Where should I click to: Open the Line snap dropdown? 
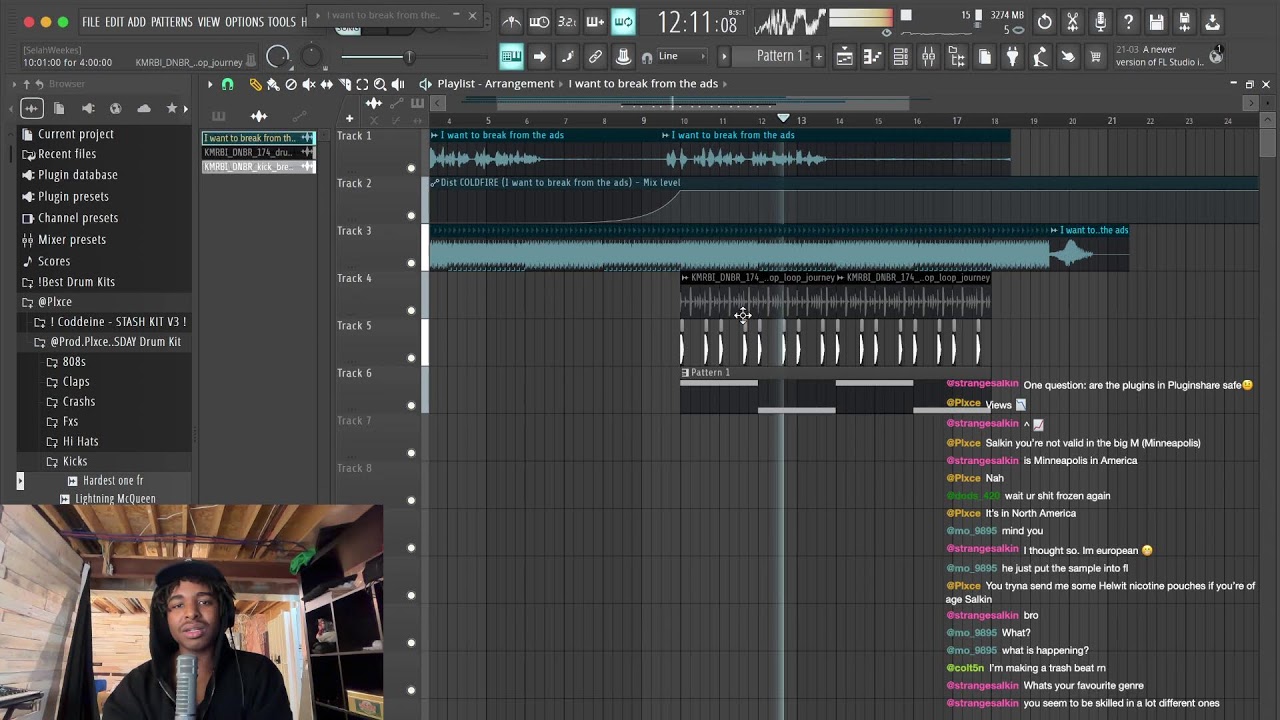[680, 56]
